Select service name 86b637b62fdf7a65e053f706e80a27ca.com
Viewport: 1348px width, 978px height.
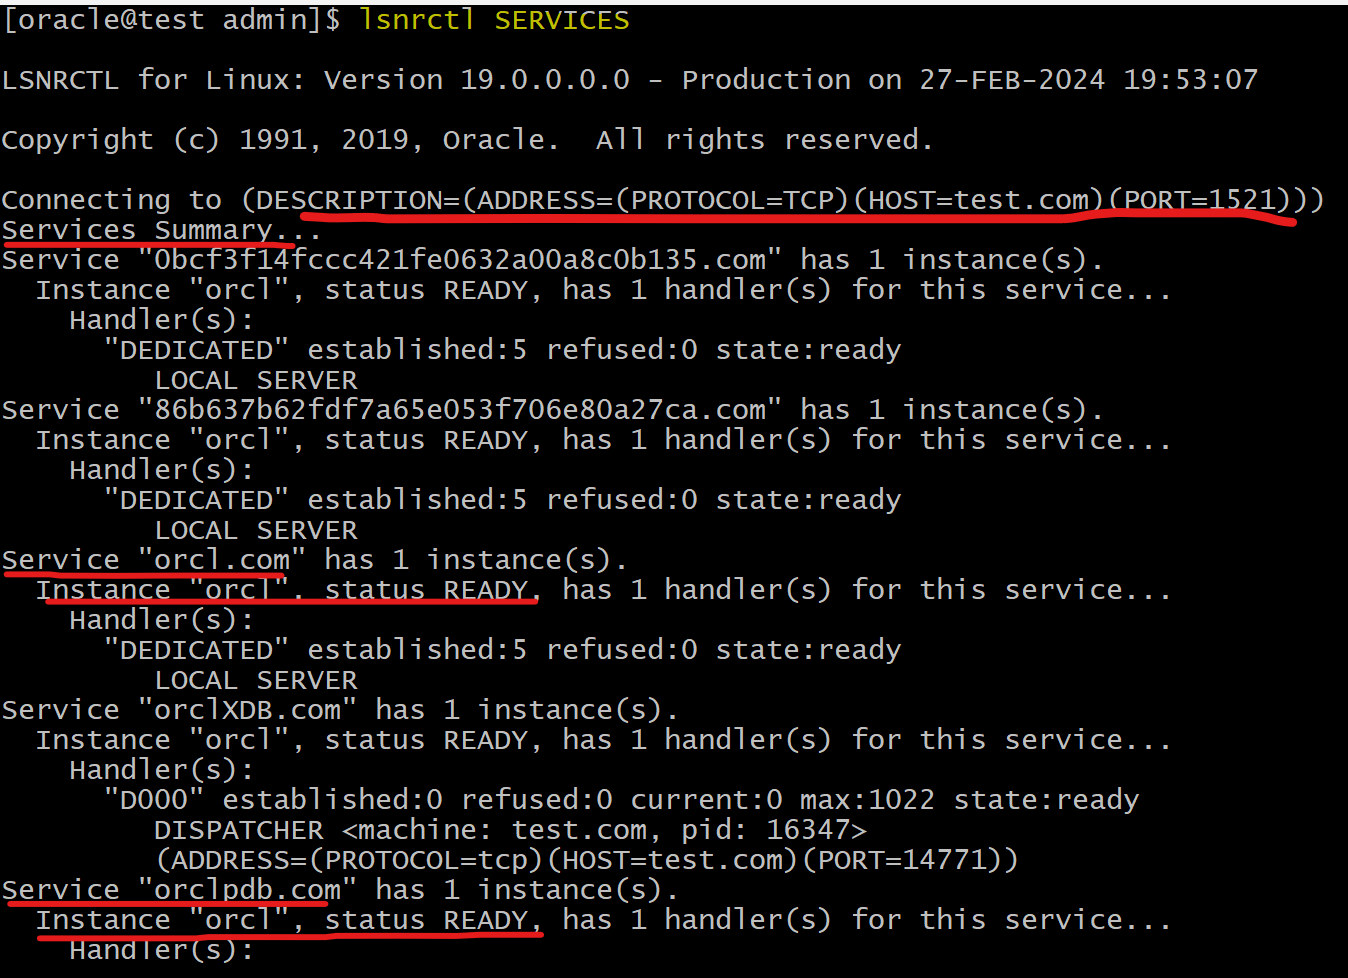[460, 410]
